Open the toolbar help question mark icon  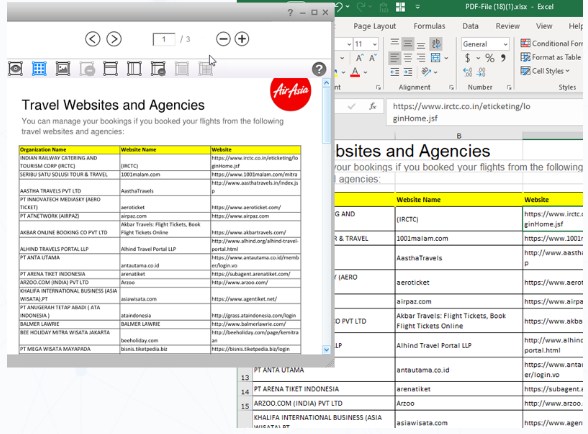[x=319, y=69]
